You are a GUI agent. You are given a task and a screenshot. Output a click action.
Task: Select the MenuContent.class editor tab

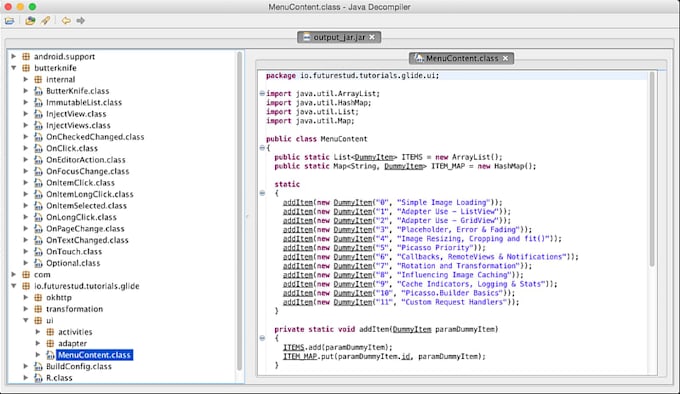[461, 58]
